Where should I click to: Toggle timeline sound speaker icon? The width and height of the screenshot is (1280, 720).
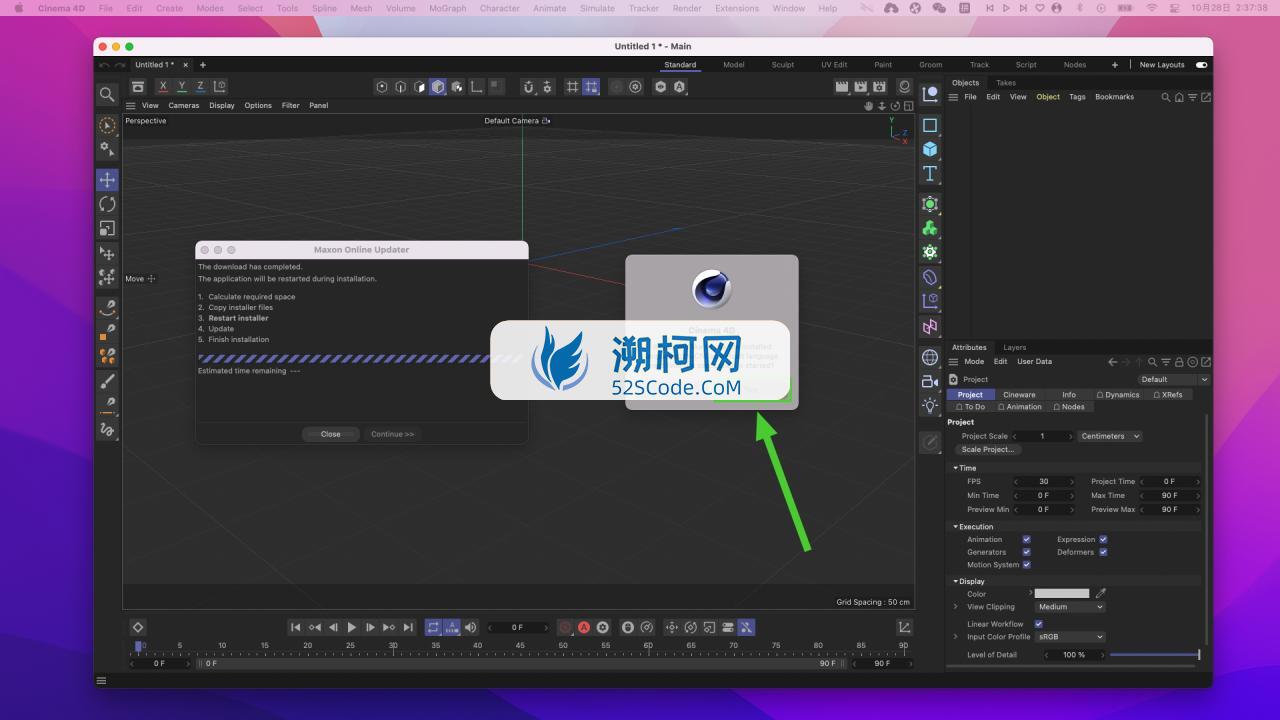[x=471, y=627]
